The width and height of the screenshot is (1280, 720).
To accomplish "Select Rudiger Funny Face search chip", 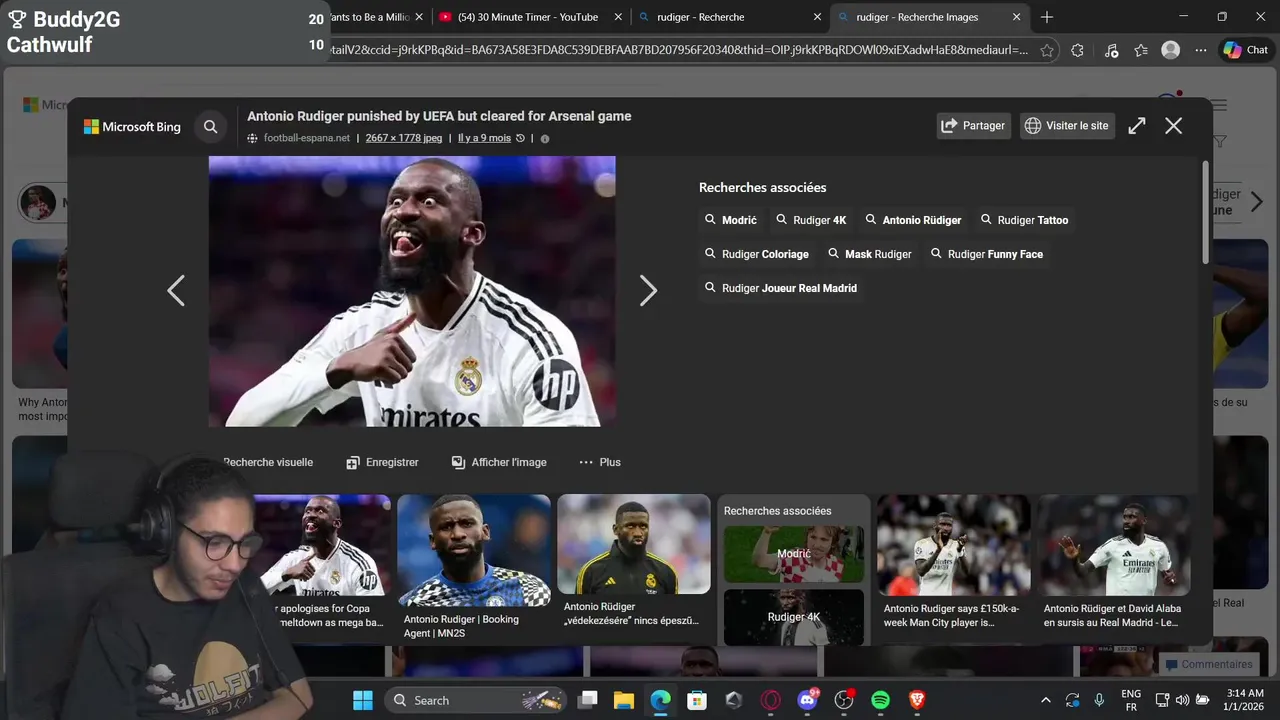I will [x=987, y=254].
